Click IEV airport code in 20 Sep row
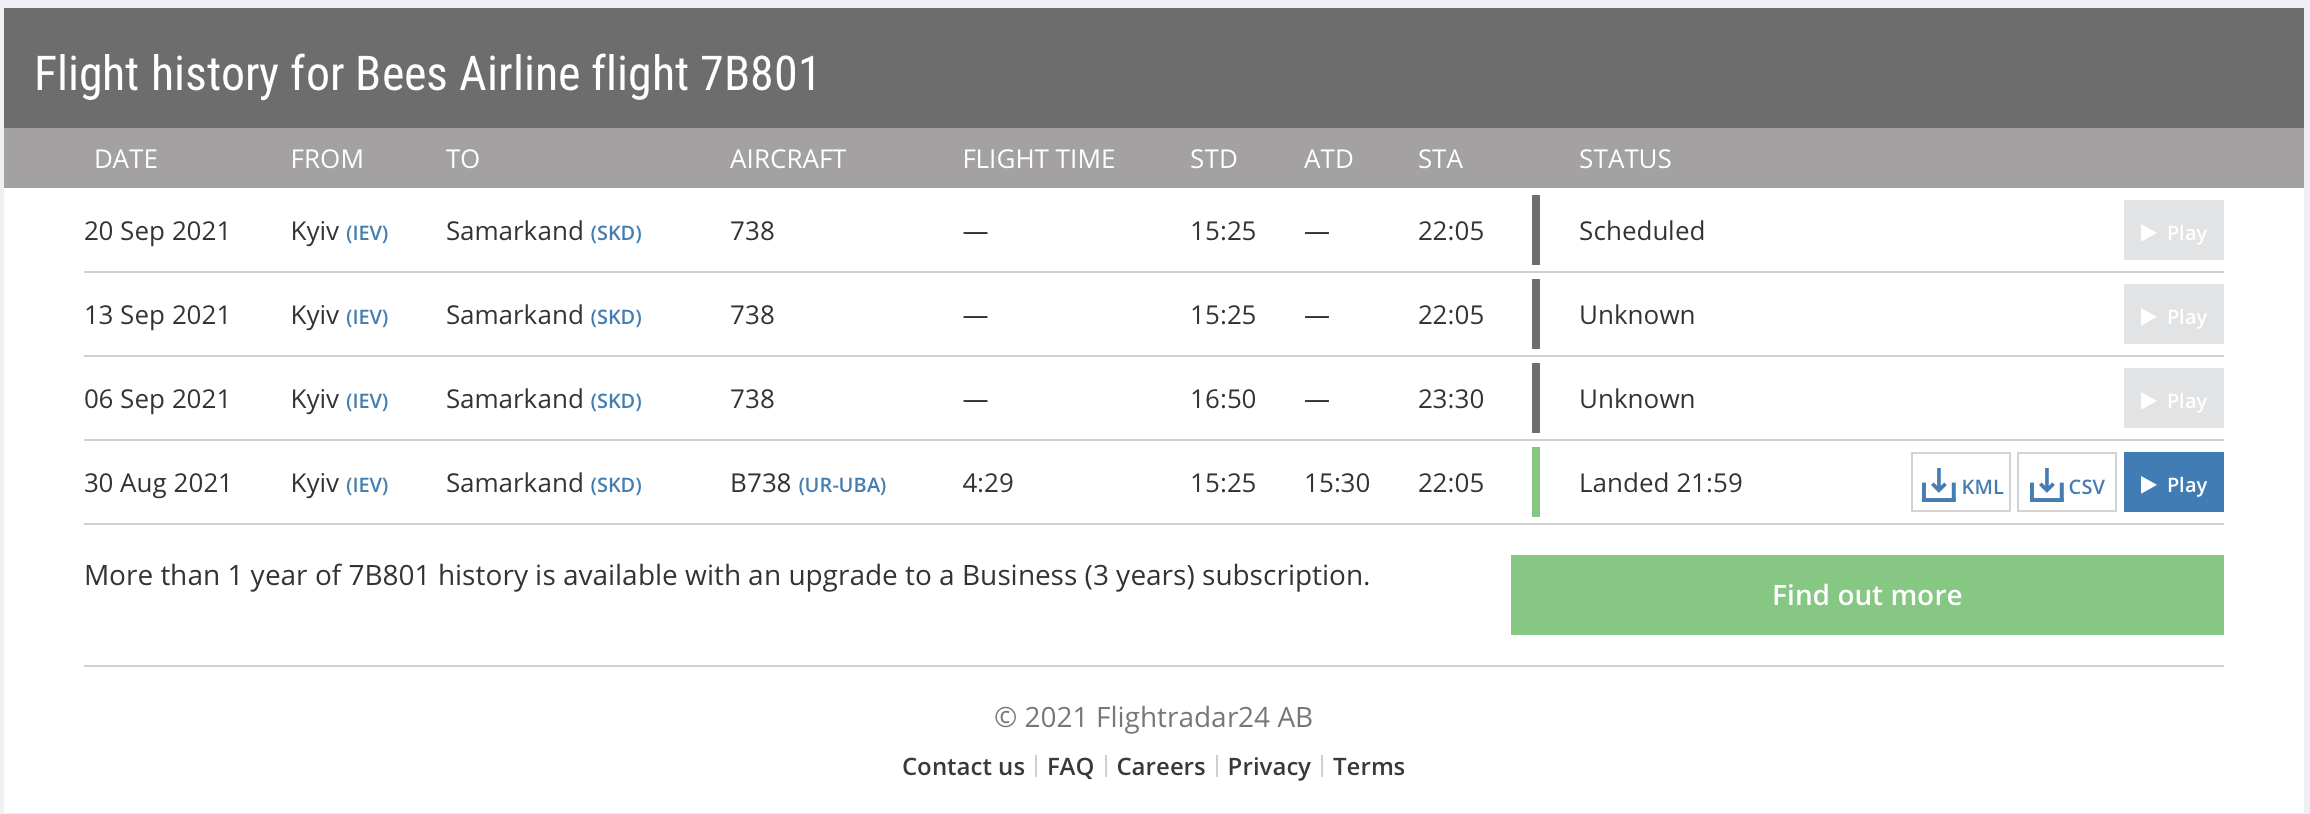This screenshot has width=2310, height=814. point(367,233)
